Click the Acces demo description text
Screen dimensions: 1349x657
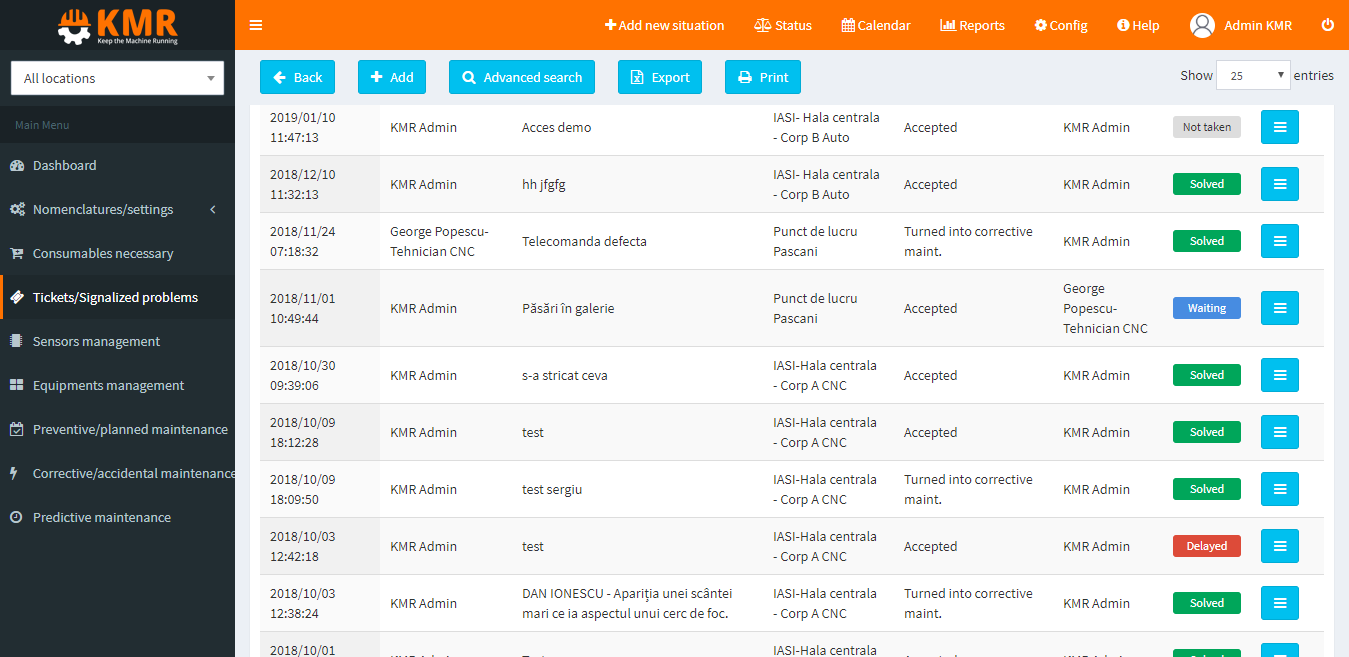pos(556,127)
